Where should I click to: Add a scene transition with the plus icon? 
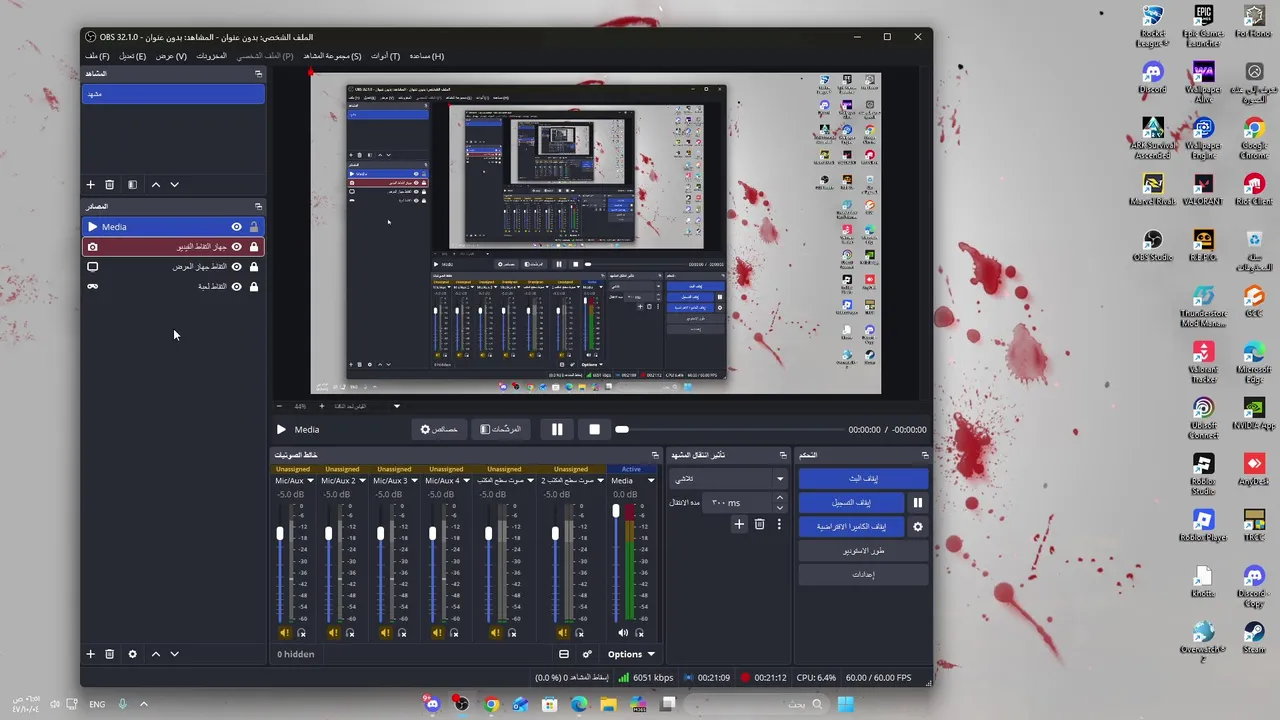tap(739, 524)
